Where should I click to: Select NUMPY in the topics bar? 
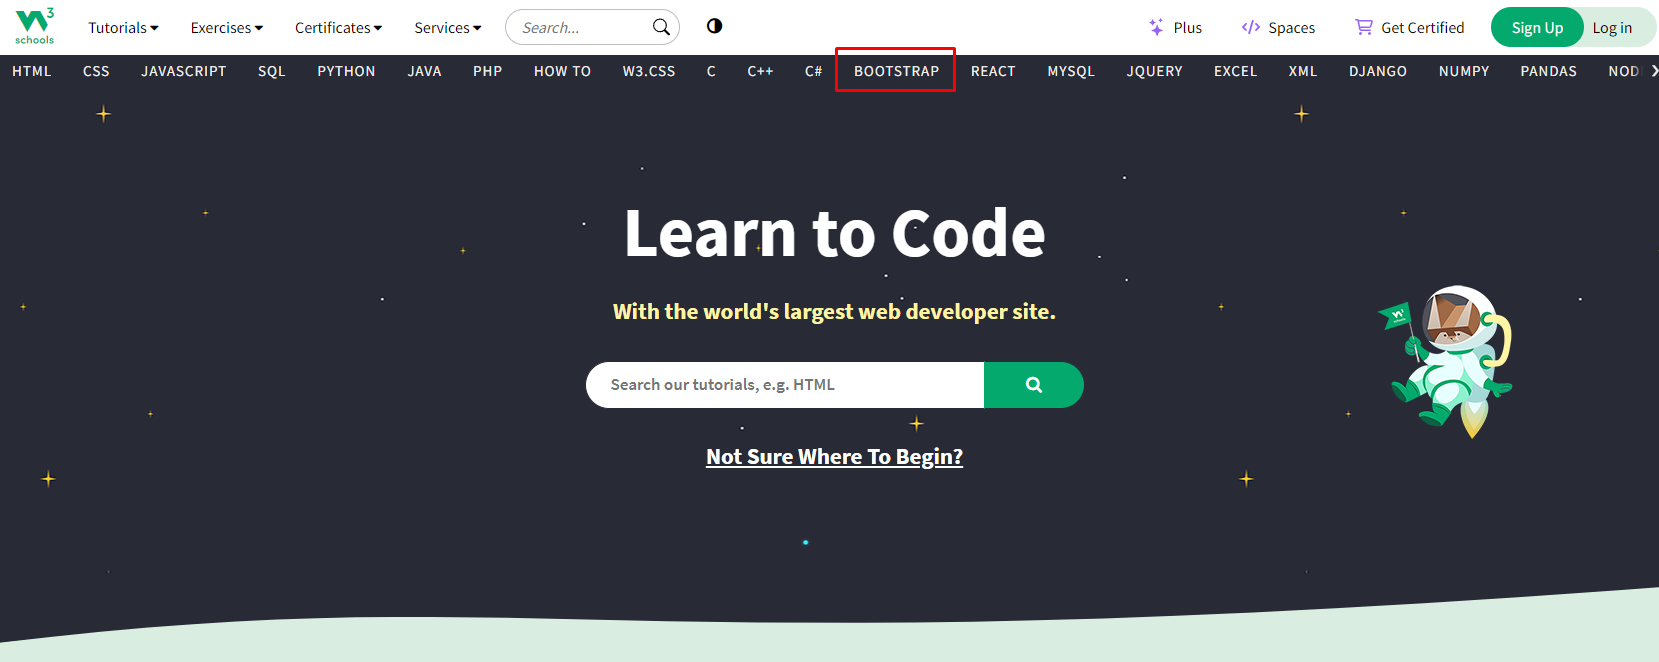pos(1464,71)
